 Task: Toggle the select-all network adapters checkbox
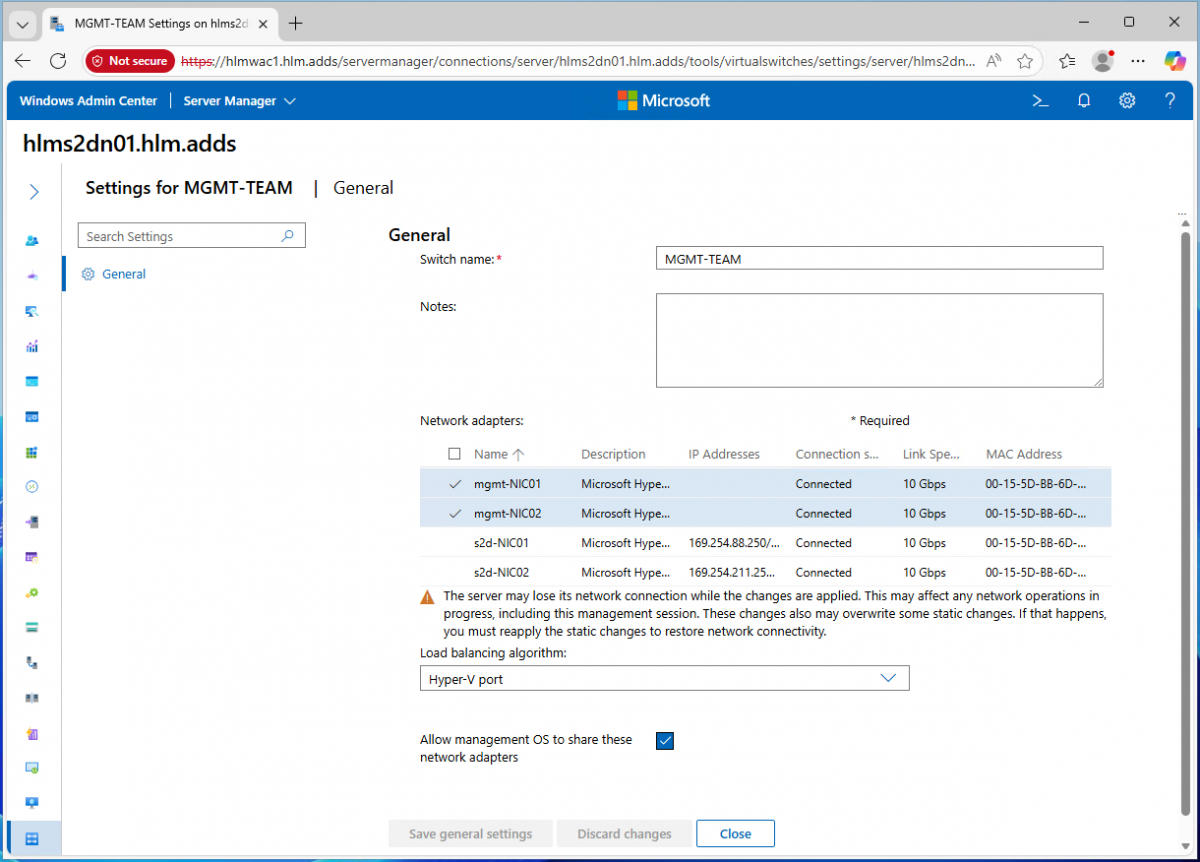455,454
